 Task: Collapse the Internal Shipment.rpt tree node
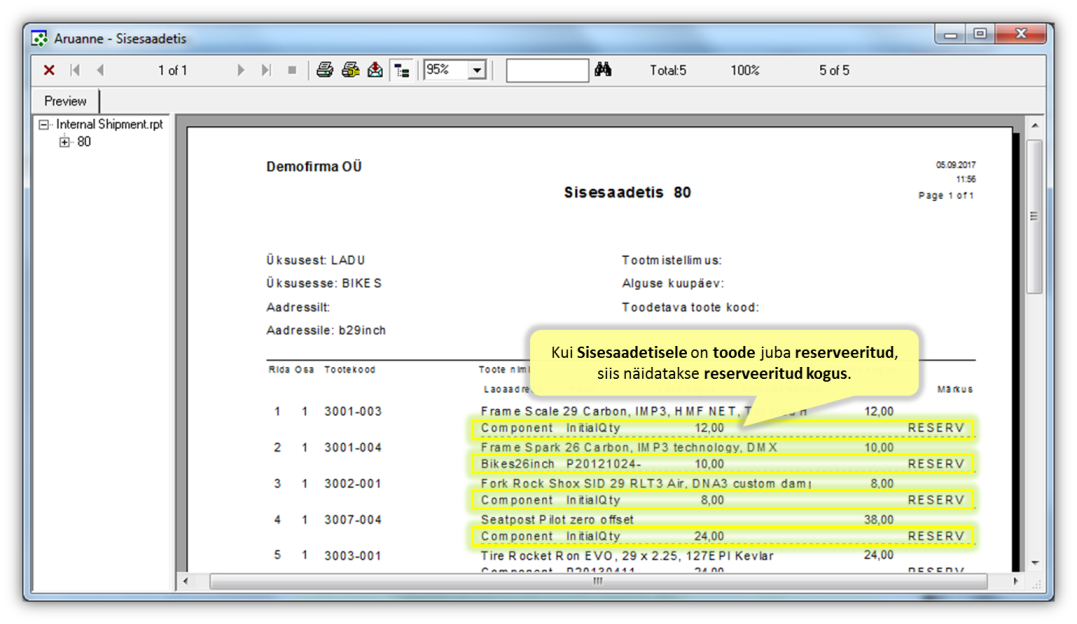click(x=44, y=124)
